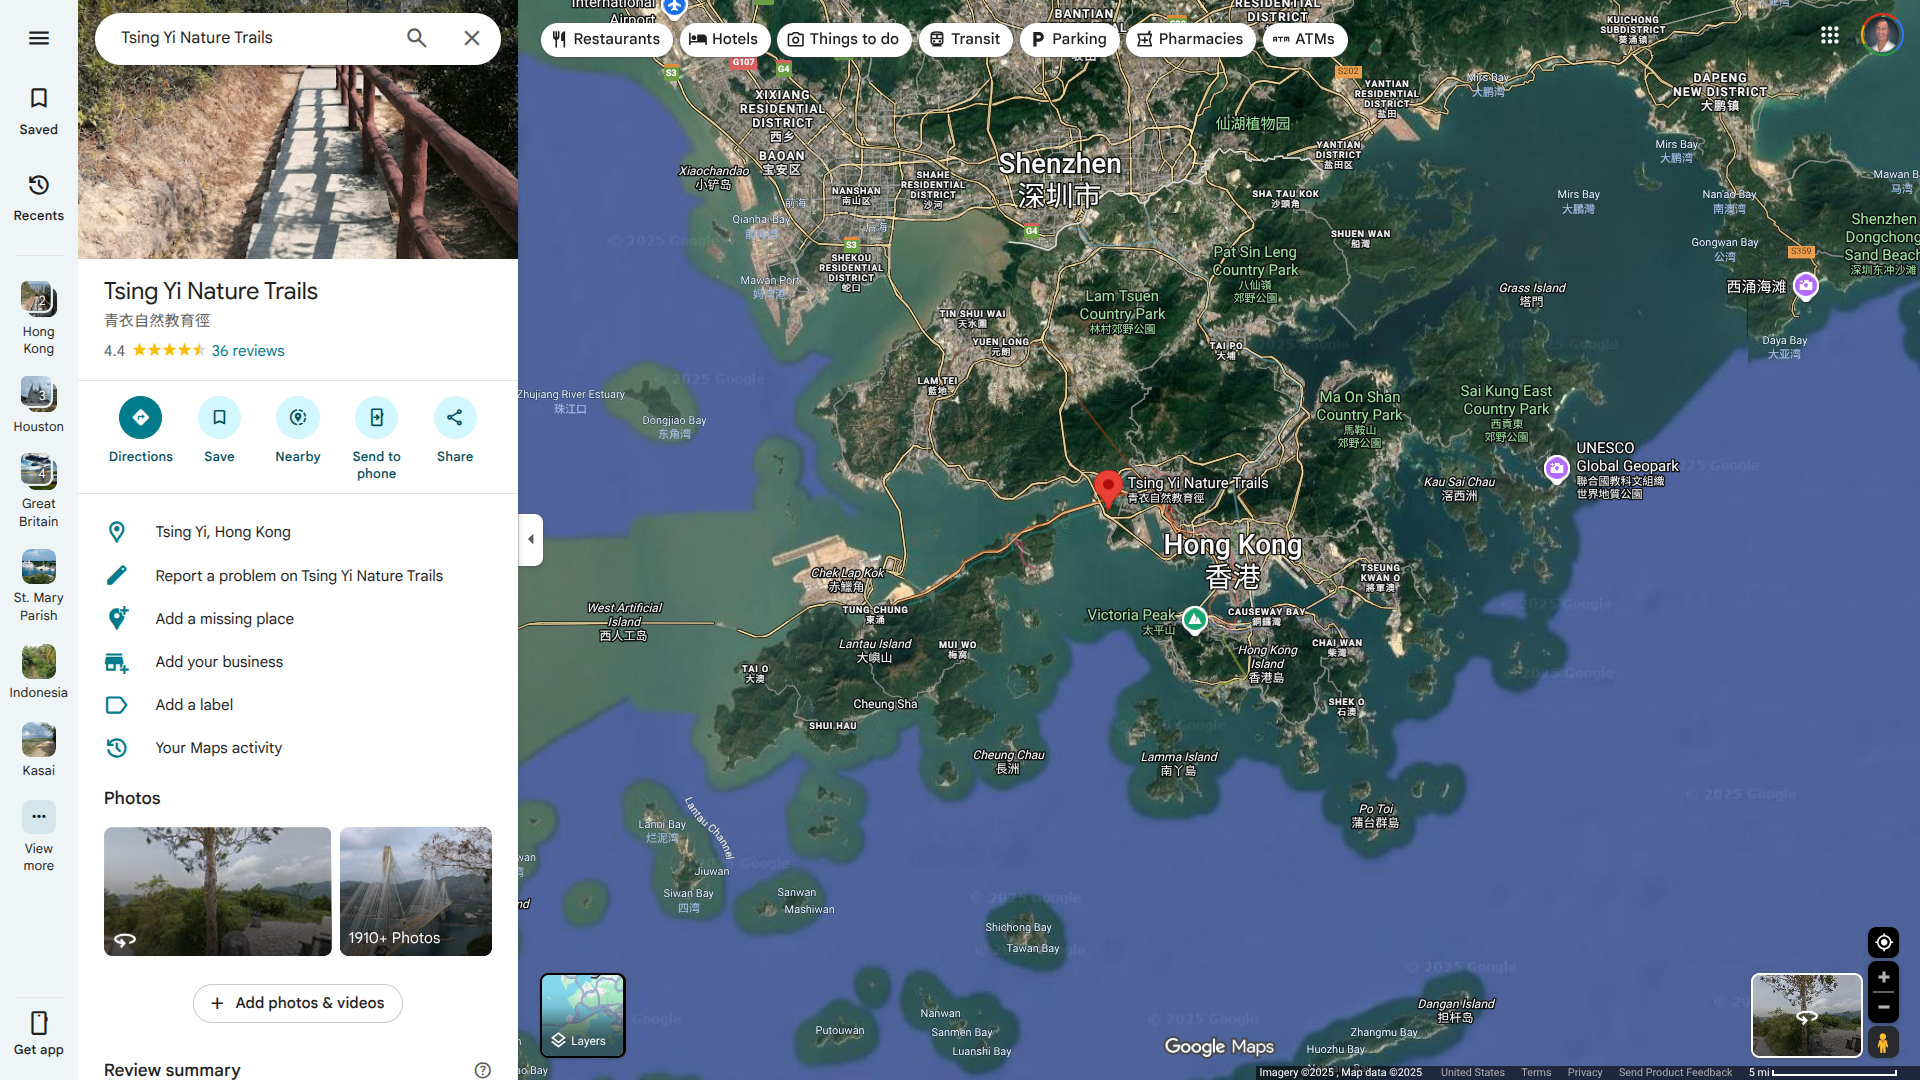The height and width of the screenshot is (1080, 1920).
Task: Click the Share icon button
Action: coord(455,417)
